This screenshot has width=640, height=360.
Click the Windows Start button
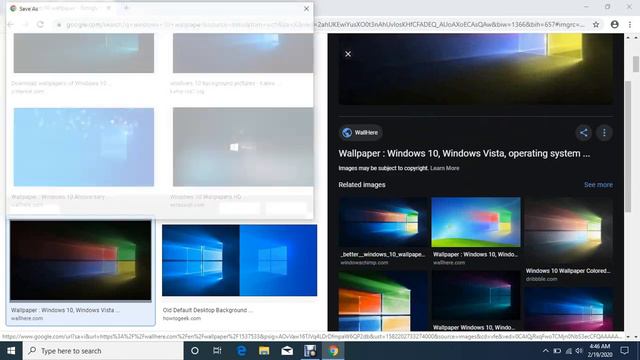(x=11, y=351)
